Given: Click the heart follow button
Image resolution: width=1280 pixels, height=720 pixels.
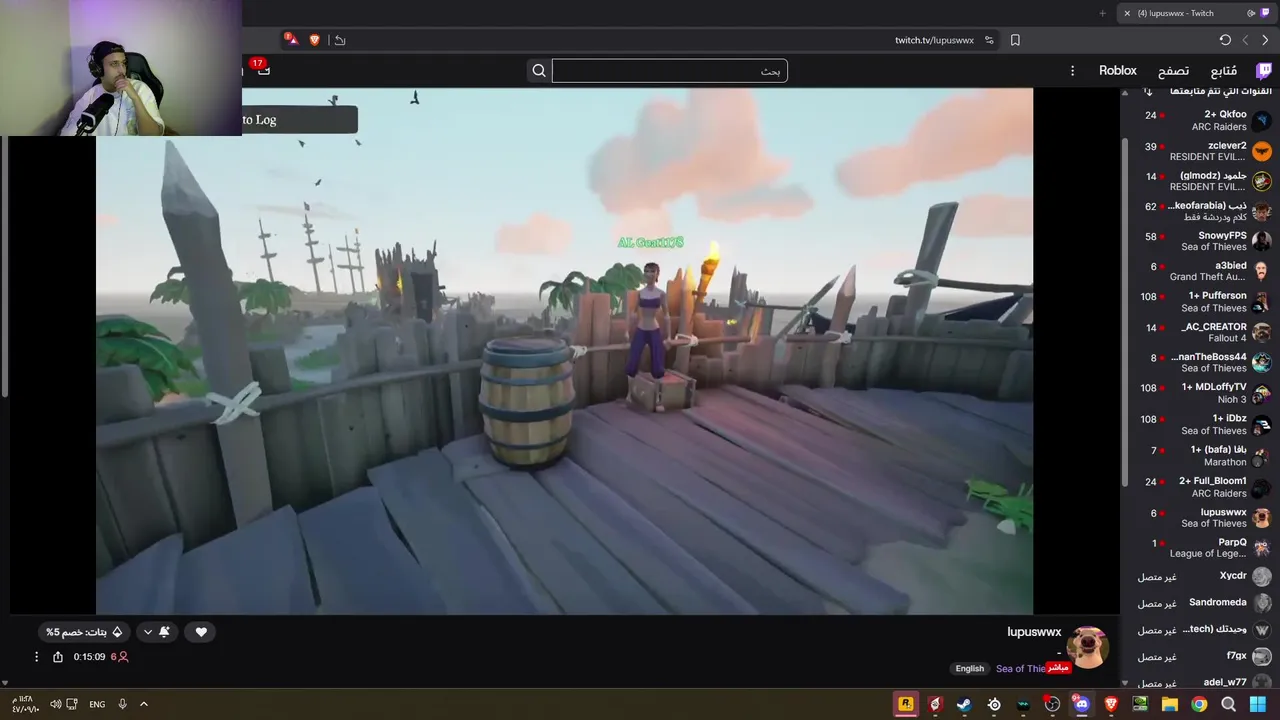Looking at the screenshot, I should (x=201, y=632).
